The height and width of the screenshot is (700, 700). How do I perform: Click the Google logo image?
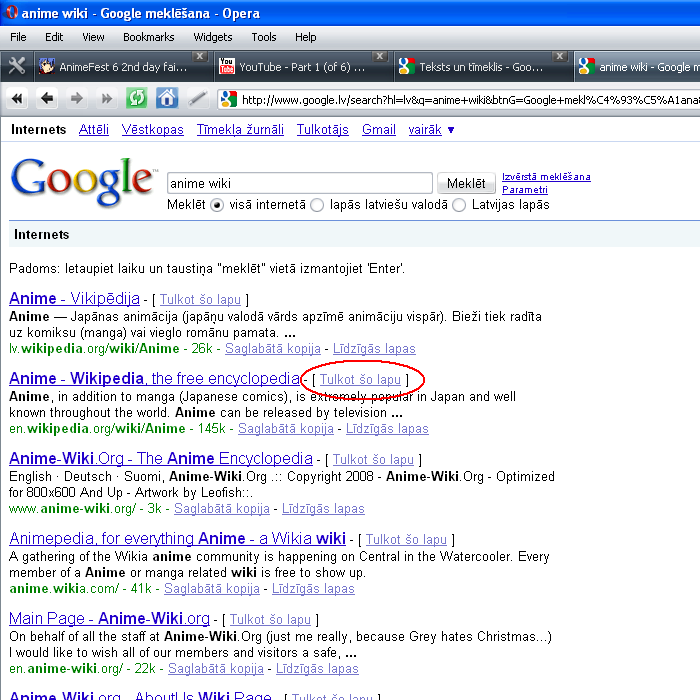tap(83, 181)
